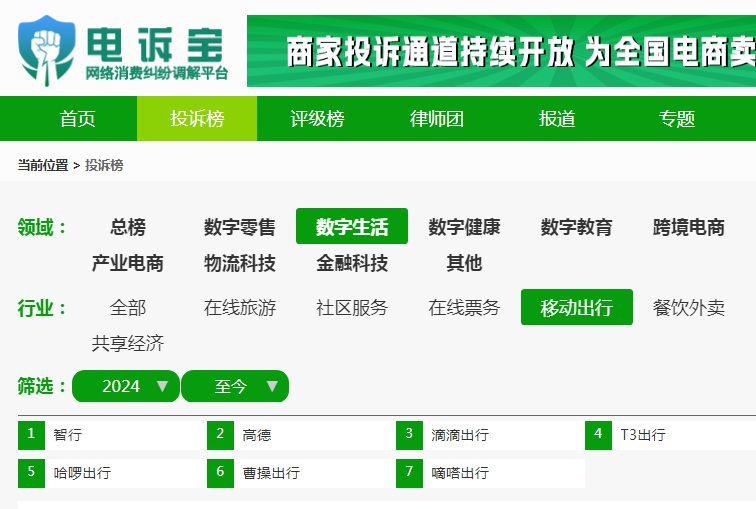Select 全部 in the industry row
This screenshot has width=756, height=509.
coord(128,308)
